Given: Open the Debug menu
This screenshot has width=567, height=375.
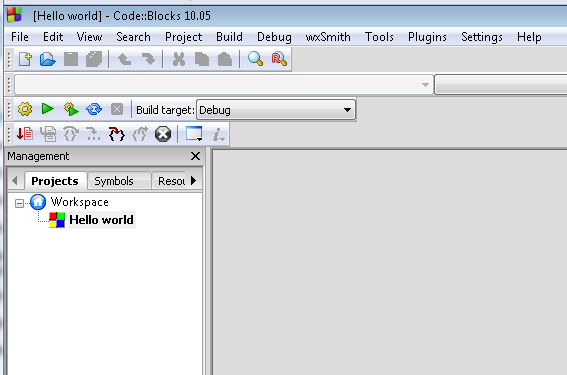Looking at the screenshot, I should click(274, 37).
